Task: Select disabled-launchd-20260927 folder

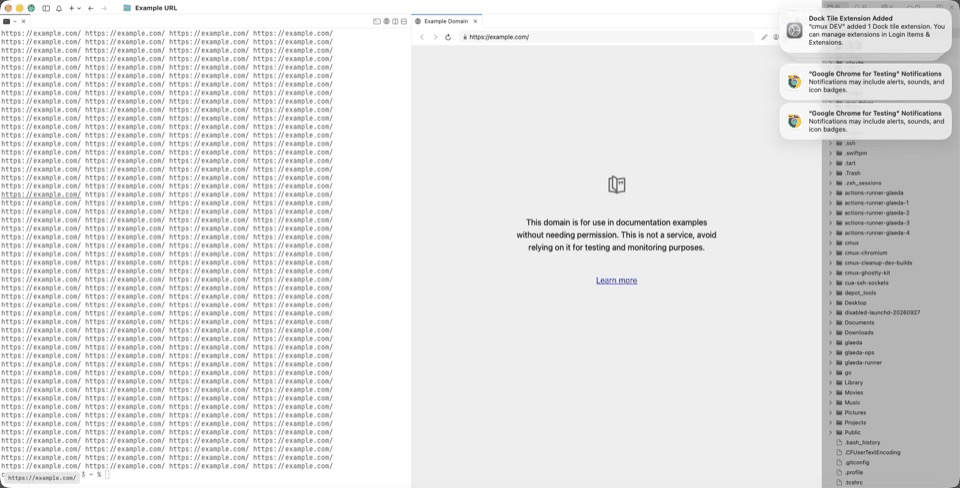Action: (x=882, y=312)
